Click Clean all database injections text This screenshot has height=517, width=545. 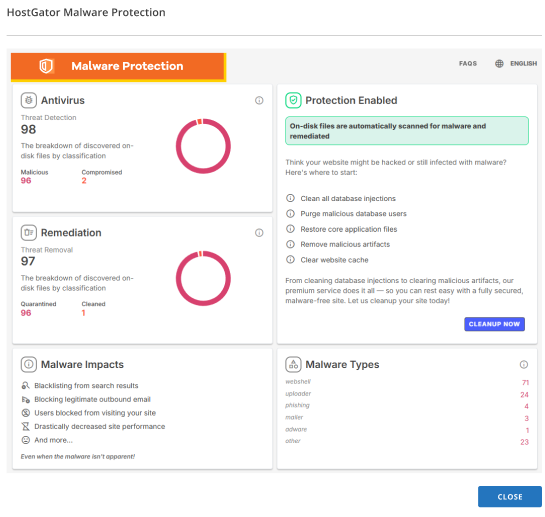click(348, 199)
